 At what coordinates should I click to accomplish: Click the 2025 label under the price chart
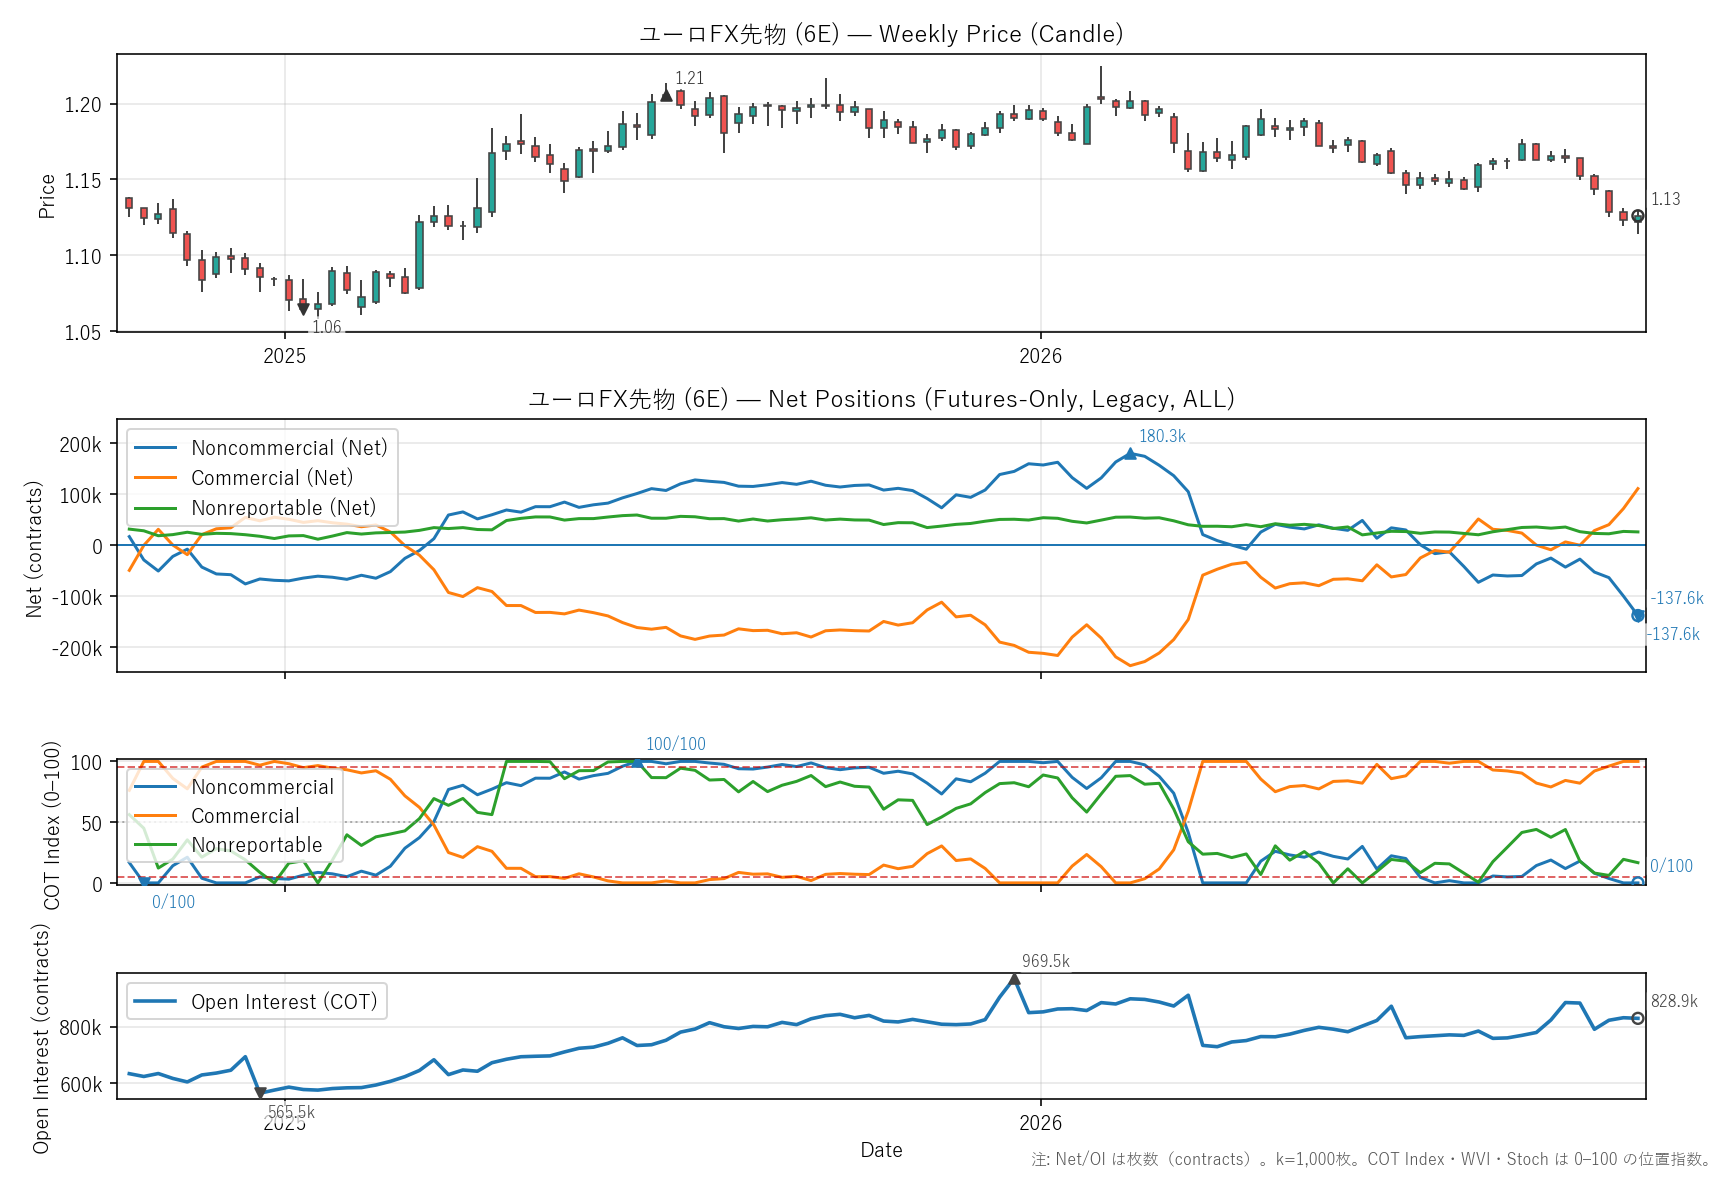coord(284,356)
